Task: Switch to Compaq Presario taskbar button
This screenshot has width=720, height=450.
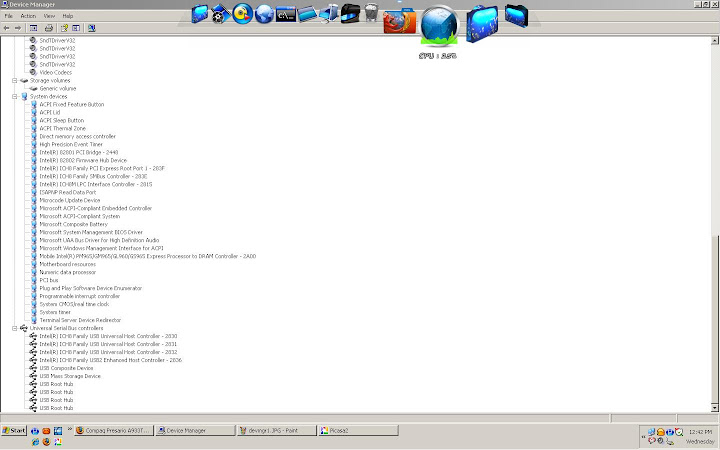Action: click(114, 431)
